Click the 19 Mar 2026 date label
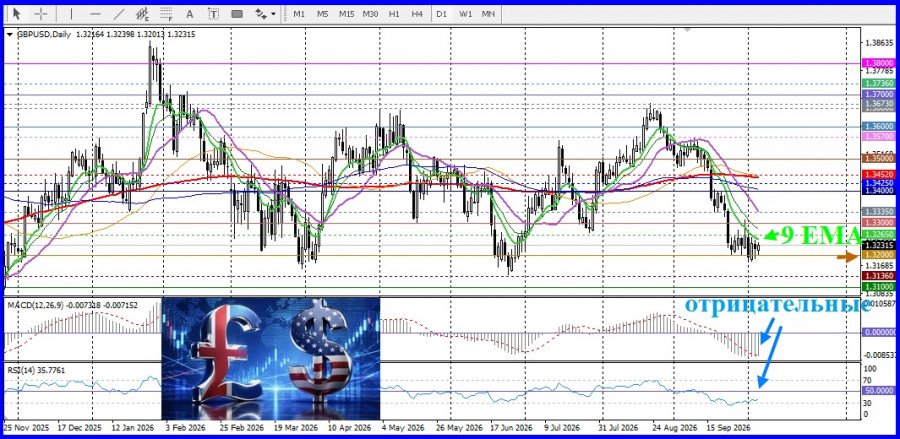The width and height of the screenshot is (900, 439). coord(295,428)
